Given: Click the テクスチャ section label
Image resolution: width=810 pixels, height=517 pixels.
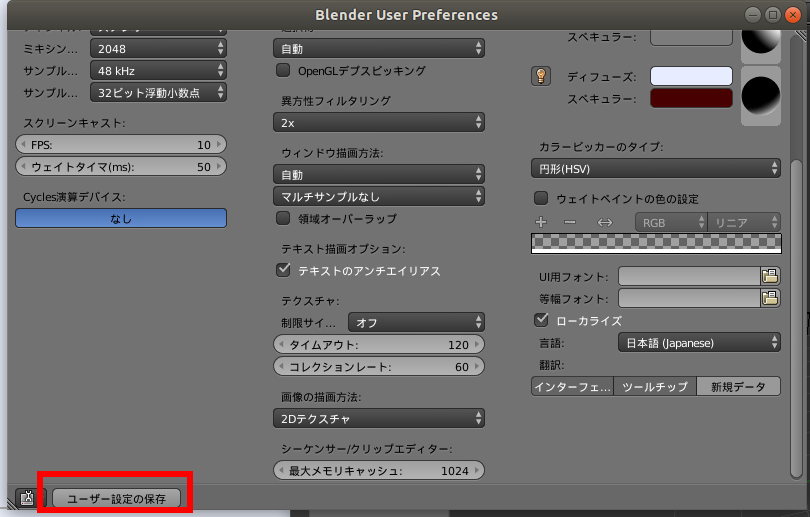Looking at the screenshot, I should coord(310,301).
